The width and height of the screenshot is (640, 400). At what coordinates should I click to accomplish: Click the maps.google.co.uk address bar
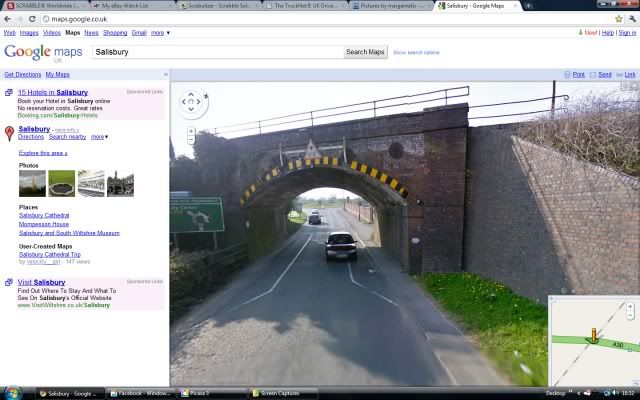(x=327, y=19)
